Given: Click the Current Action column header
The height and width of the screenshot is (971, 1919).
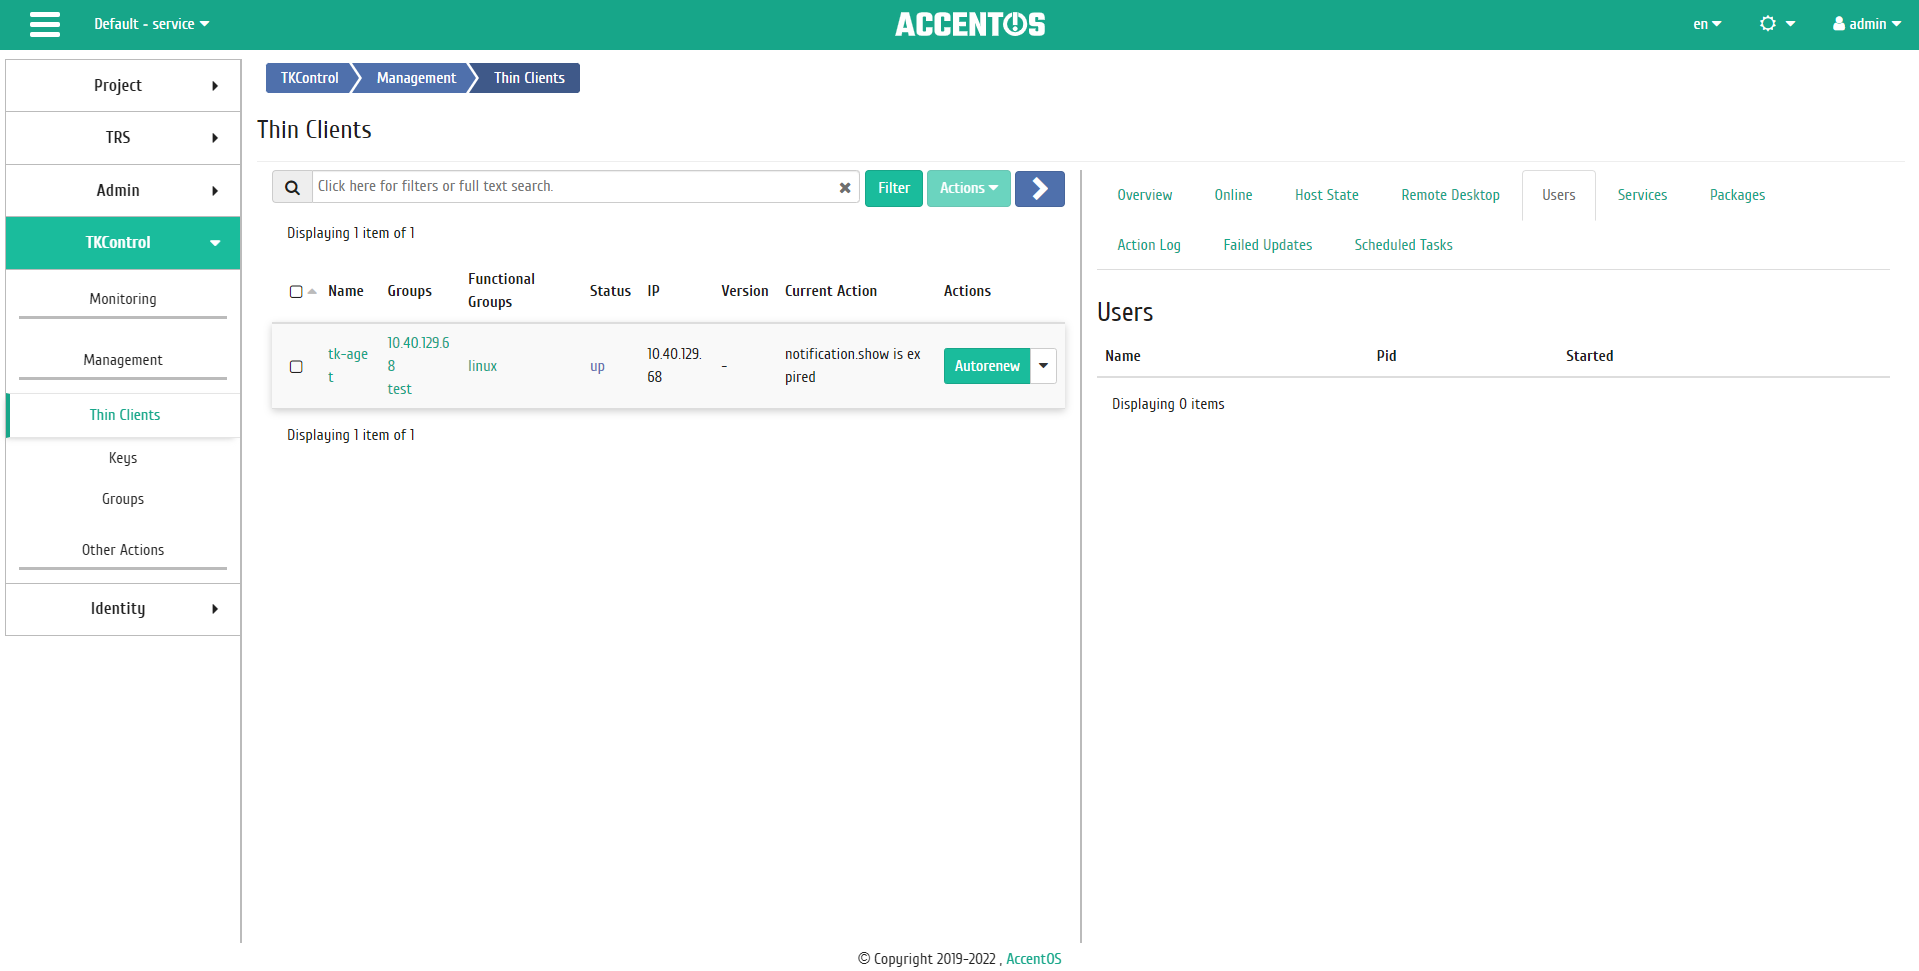Looking at the screenshot, I should pos(831,291).
